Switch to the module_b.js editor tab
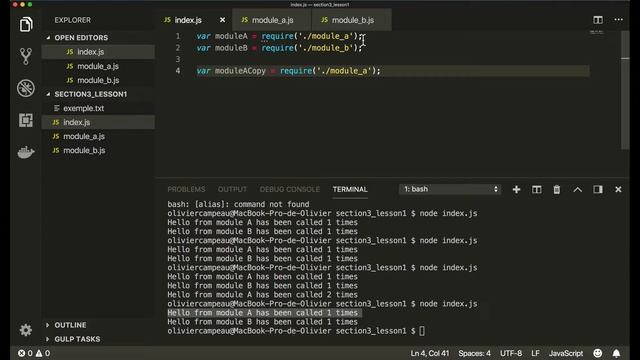The height and width of the screenshot is (360, 640). (x=352, y=20)
